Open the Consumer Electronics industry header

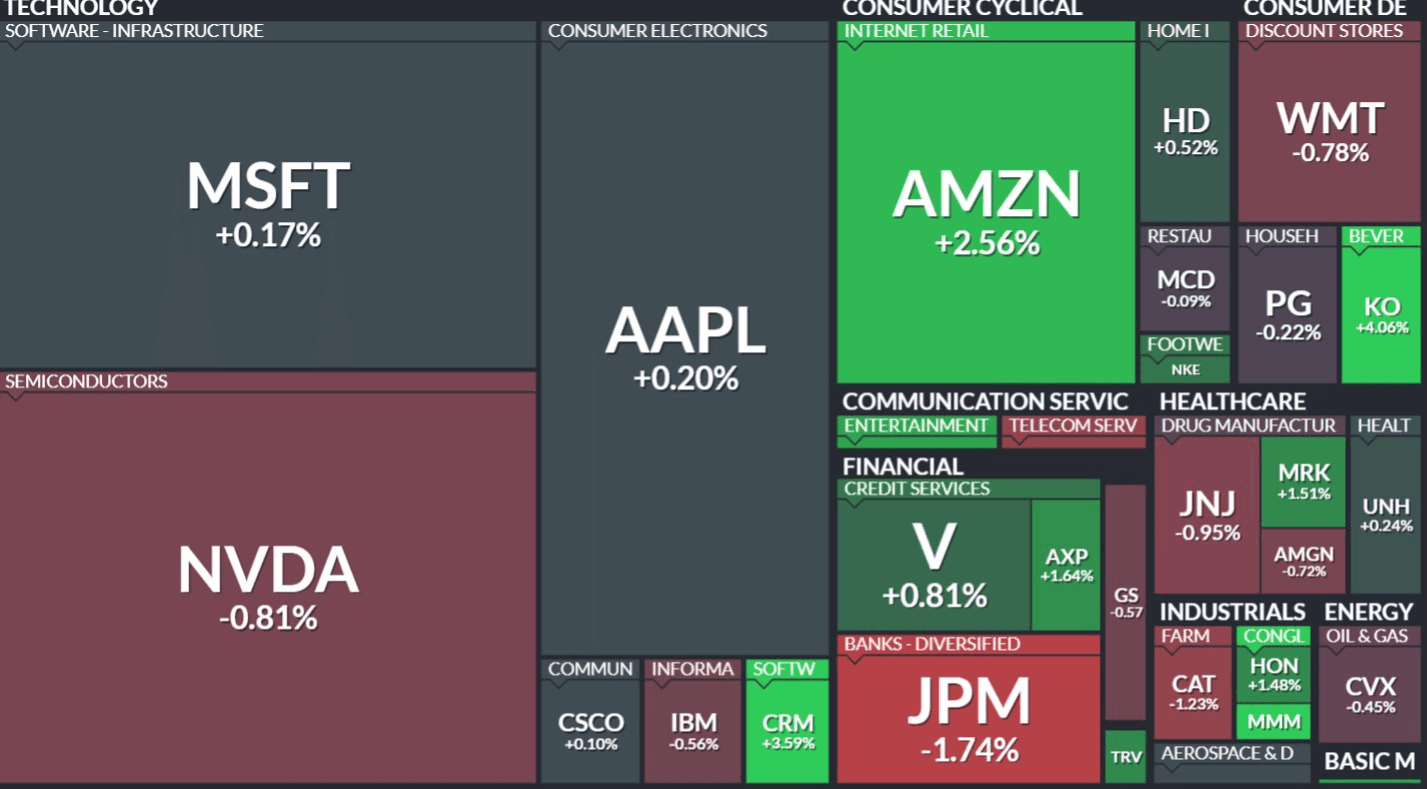(x=658, y=31)
